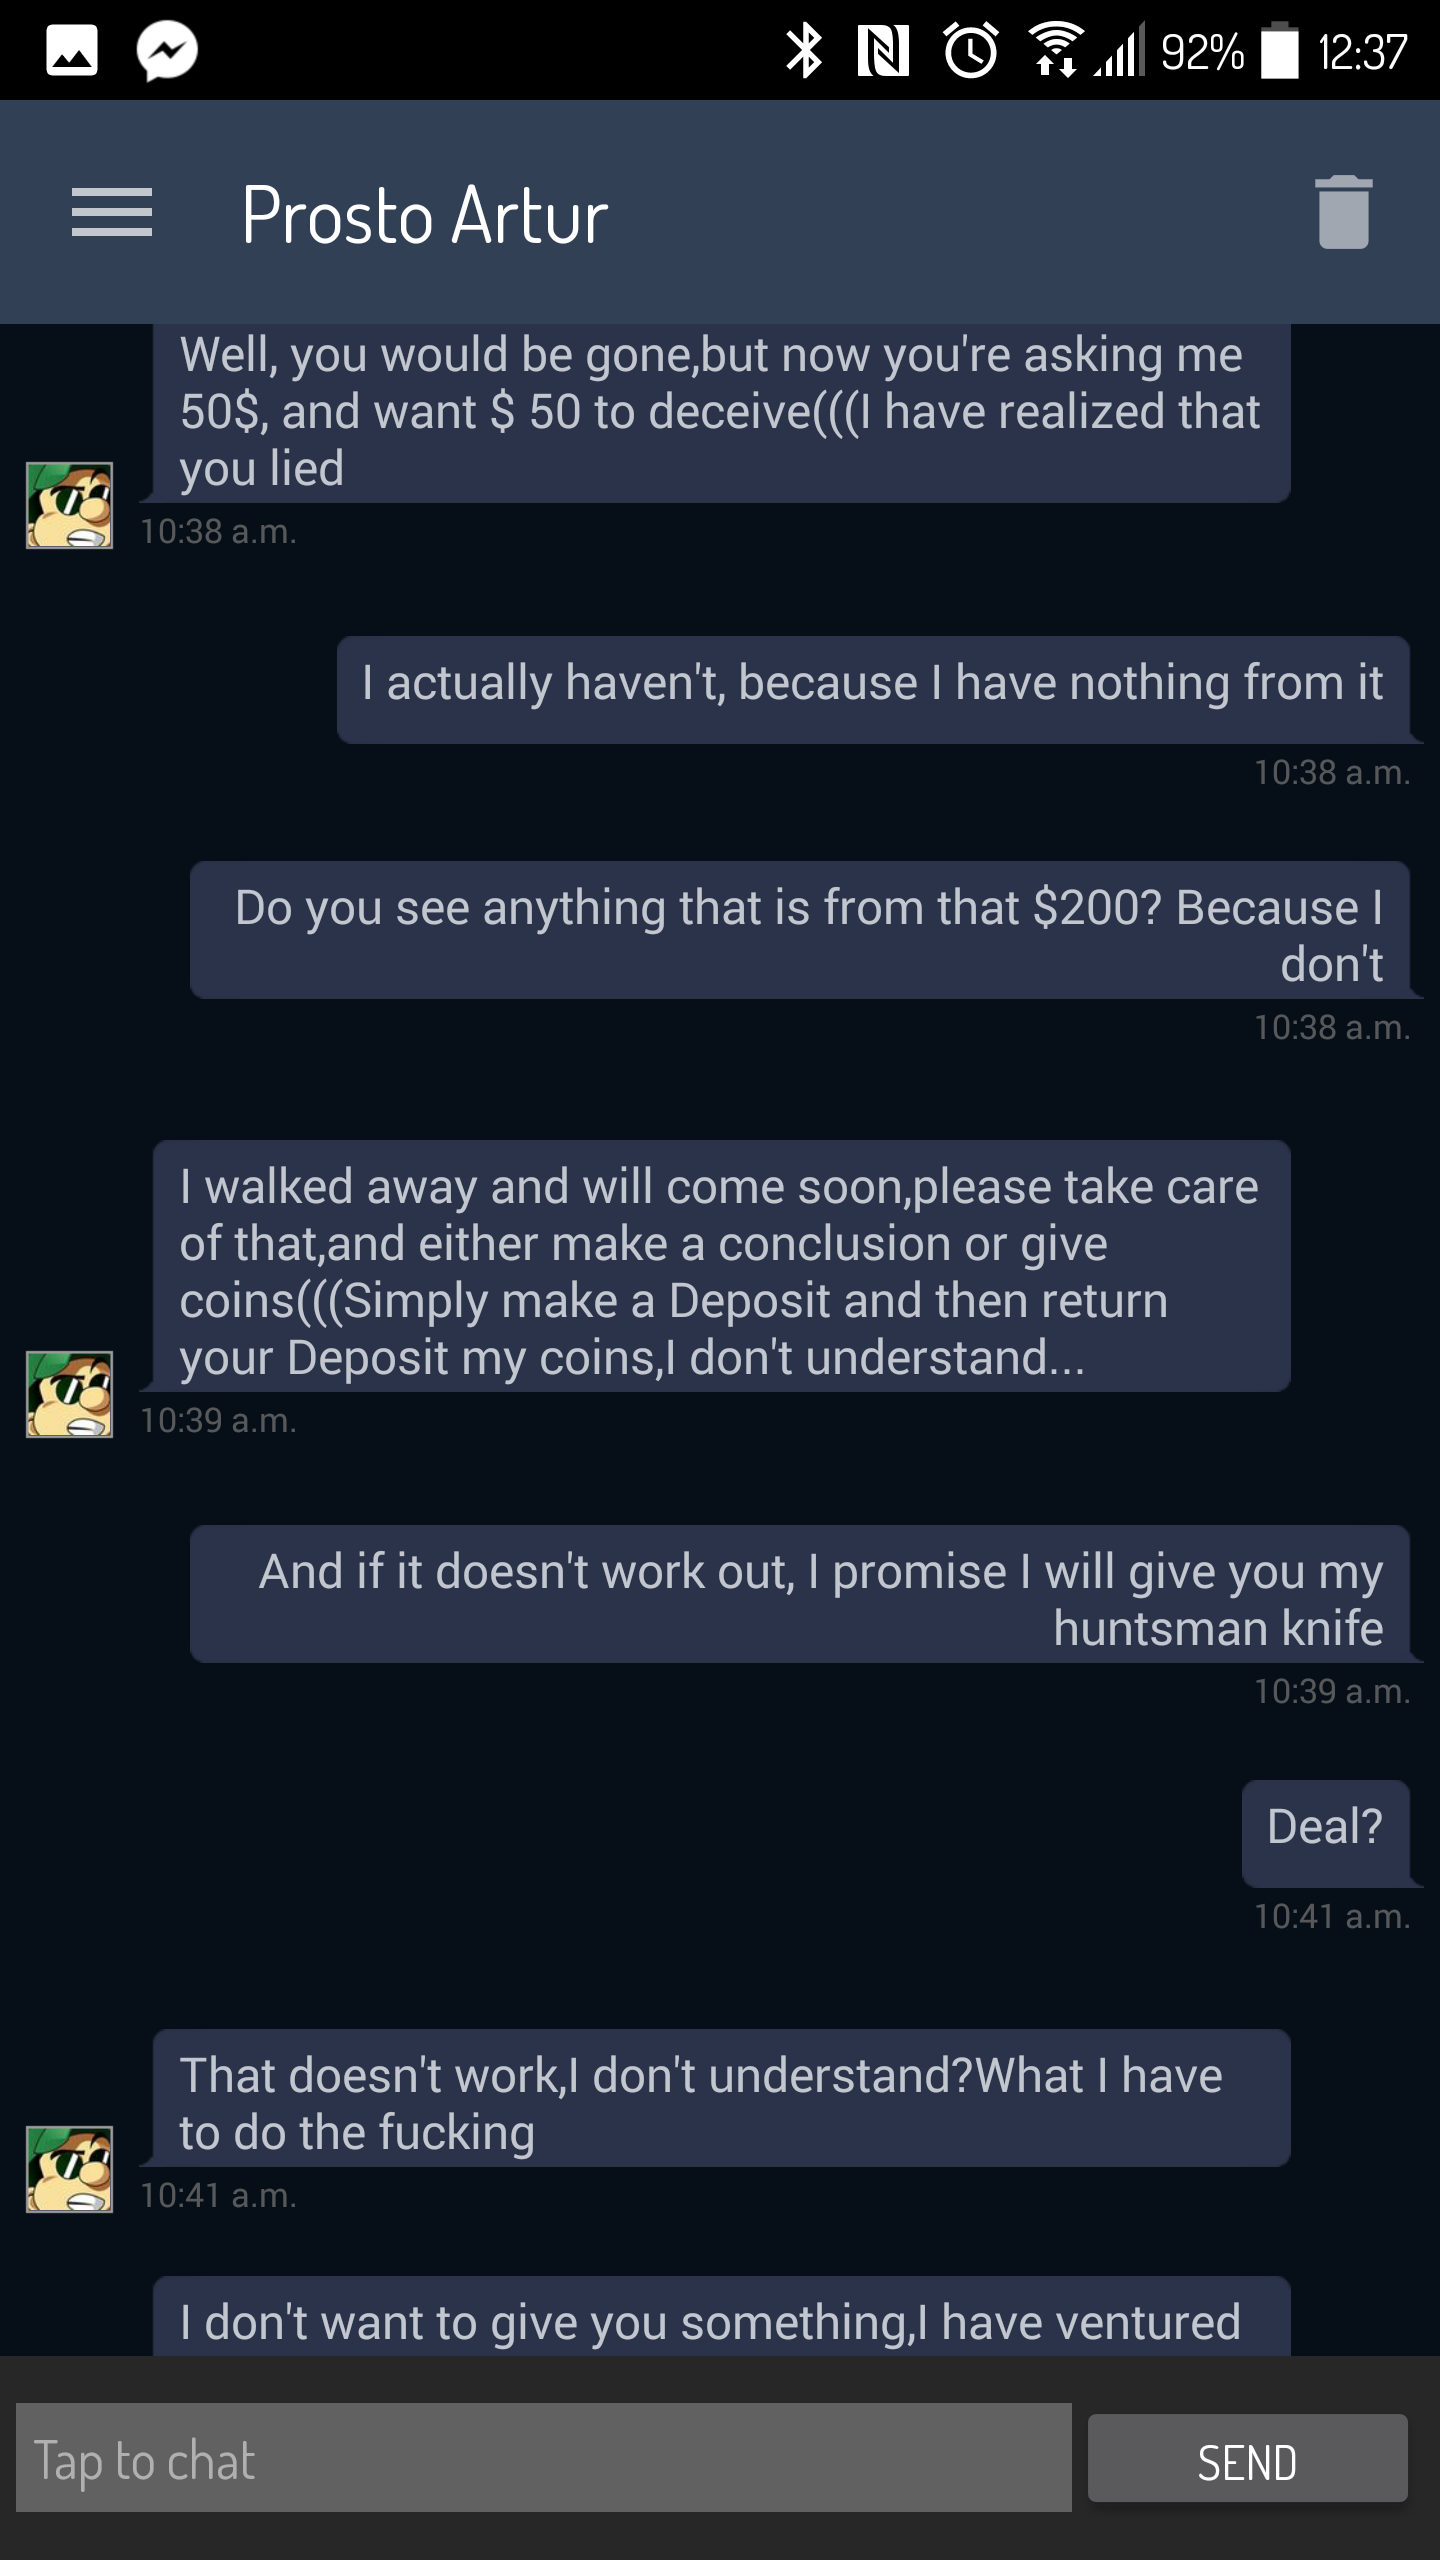Tap the 'Prosto Artur' chat title
This screenshot has height=2560, width=1440.
425,216
